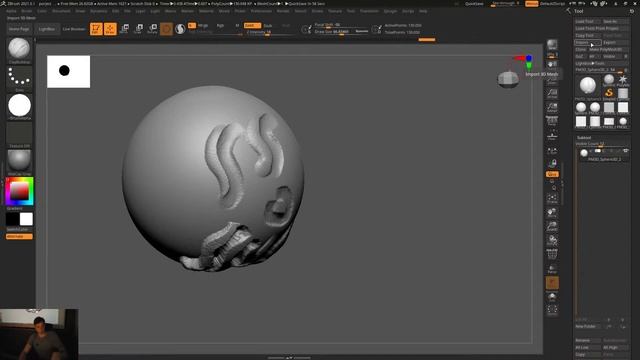Open the Alpha menu
640x360 pixels.
pyautogui.click(x=11, y=11)
